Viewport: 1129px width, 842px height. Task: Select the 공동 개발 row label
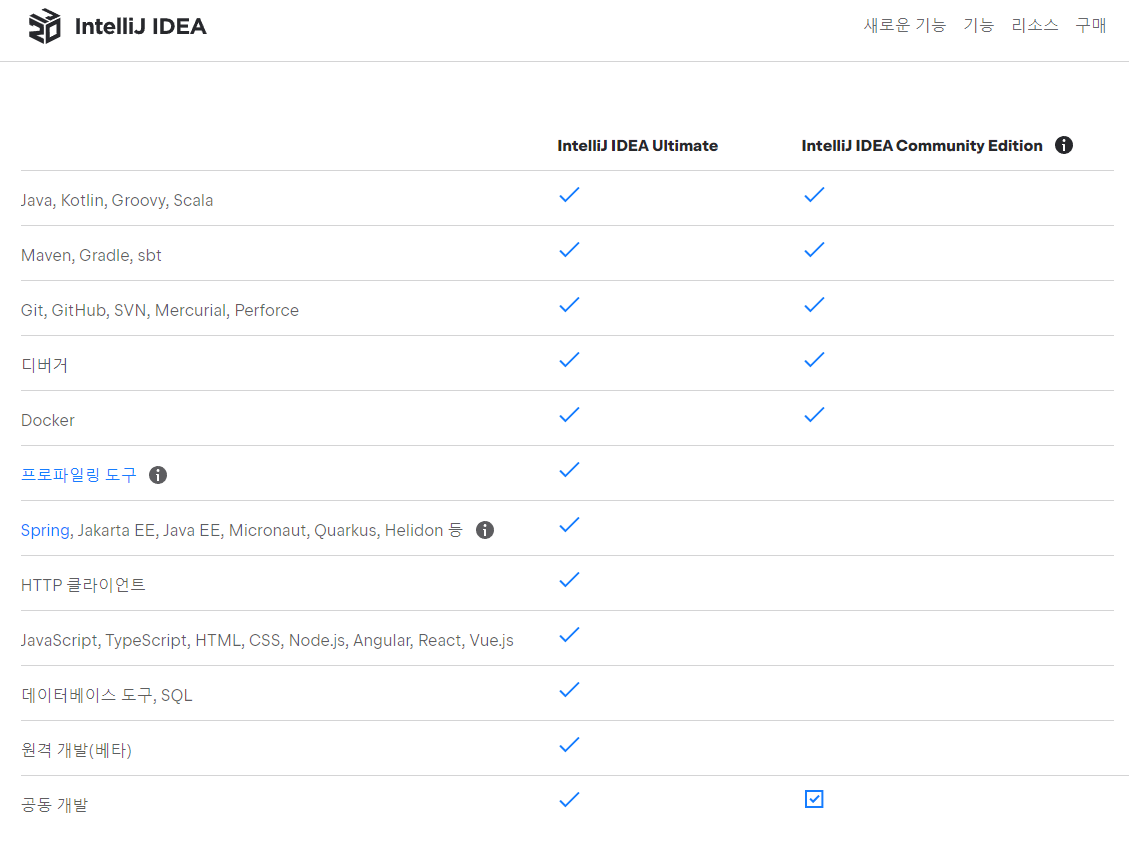pos(54,805)
